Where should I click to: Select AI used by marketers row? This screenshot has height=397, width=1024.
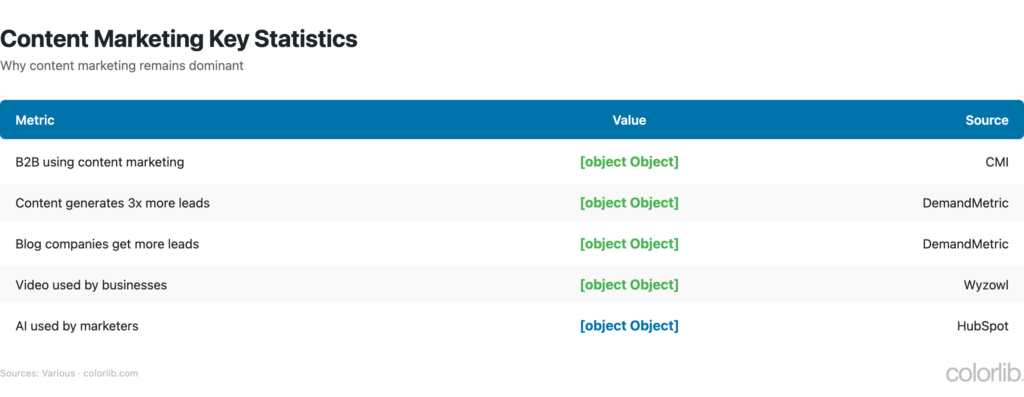click(512, 326)
